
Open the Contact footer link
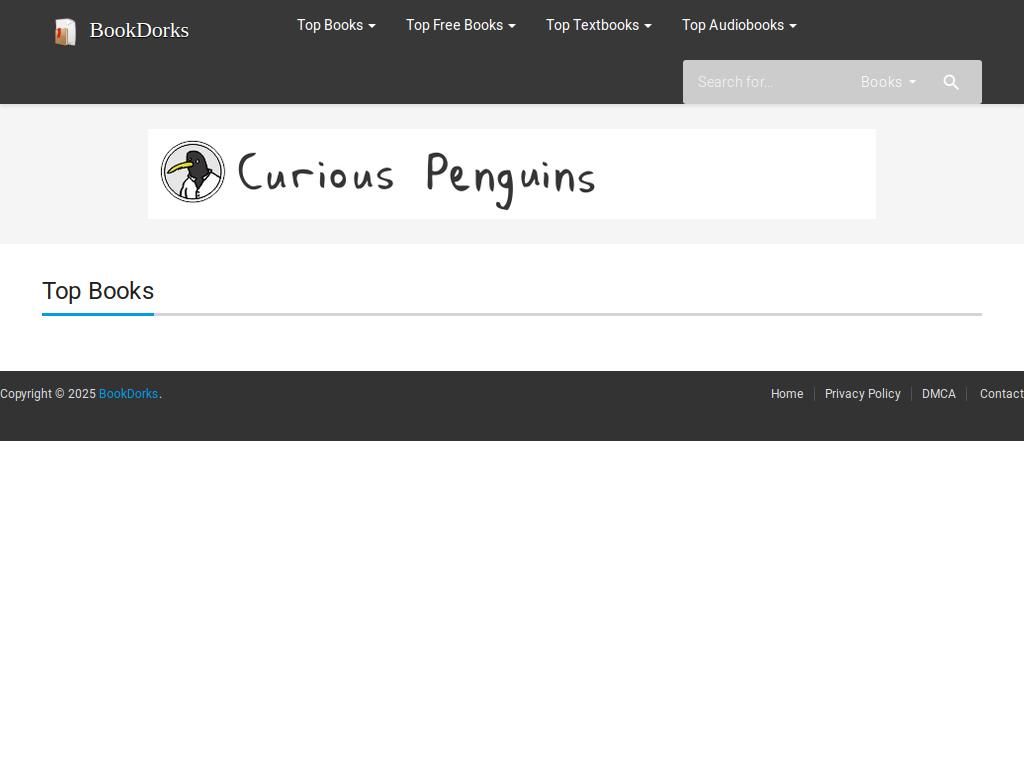[1001, 394]
